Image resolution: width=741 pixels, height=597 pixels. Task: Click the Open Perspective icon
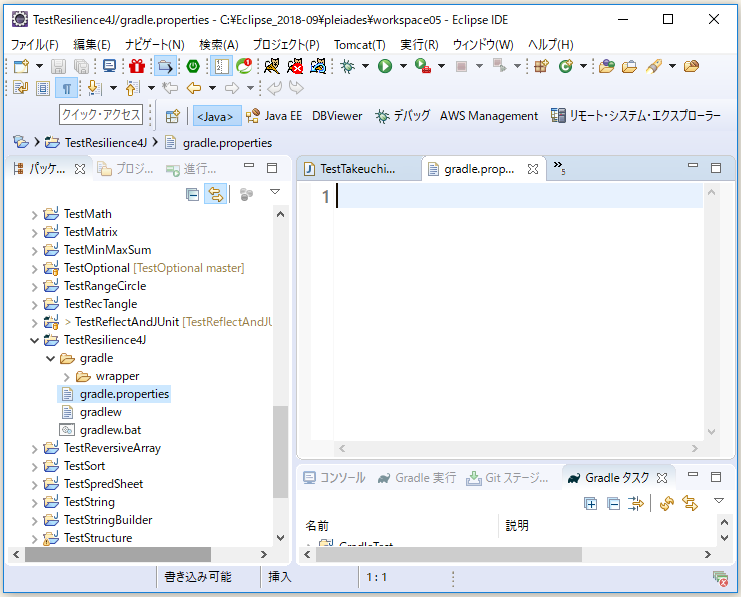[x=172, y=116]
